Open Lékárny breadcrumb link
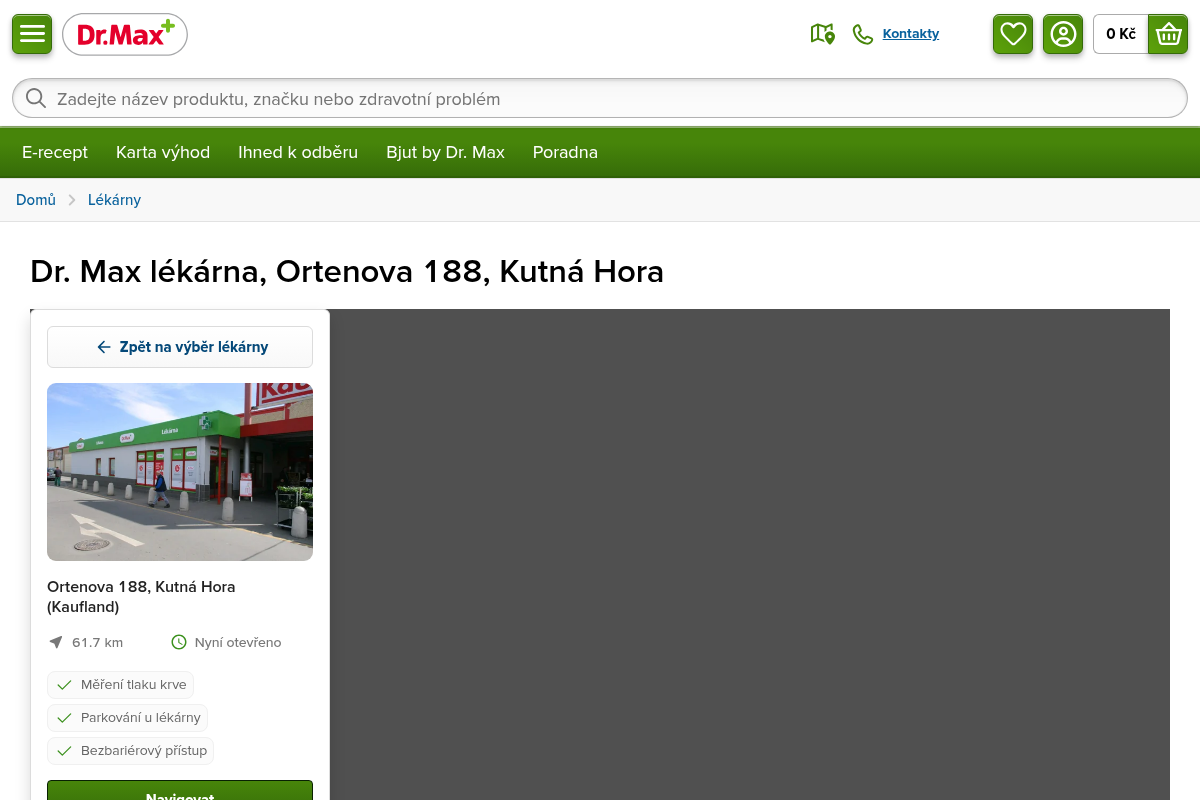1200x800 pixels. coord(114,200)
